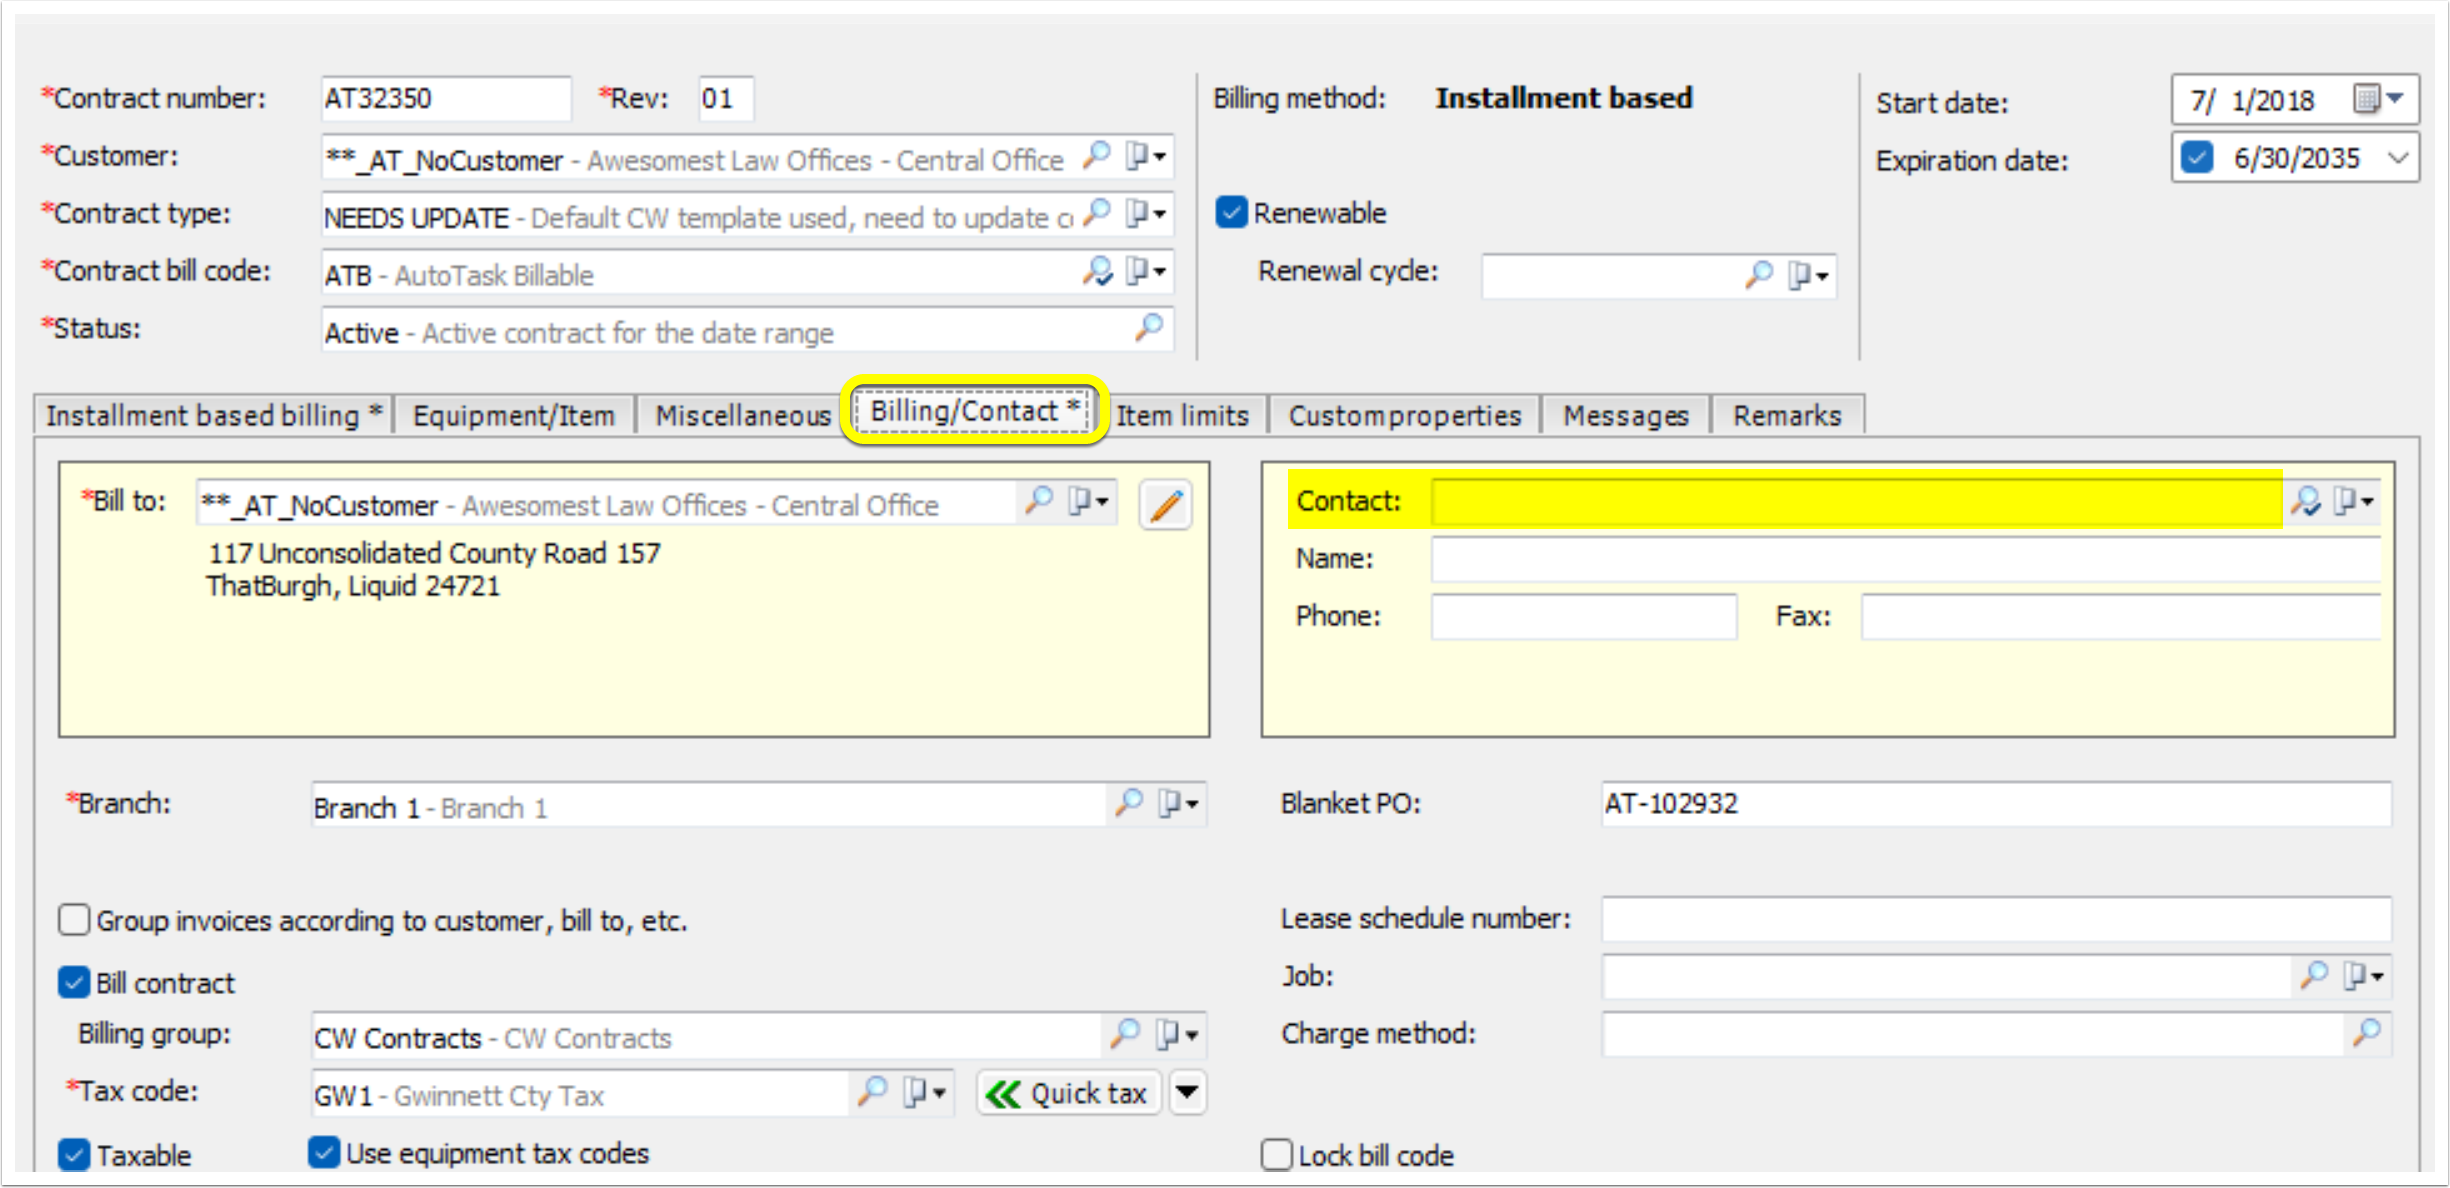Open Billing group lookup icon
The height and width of the screenshot is (1188, 2450).
[x=1126, y=1033]
